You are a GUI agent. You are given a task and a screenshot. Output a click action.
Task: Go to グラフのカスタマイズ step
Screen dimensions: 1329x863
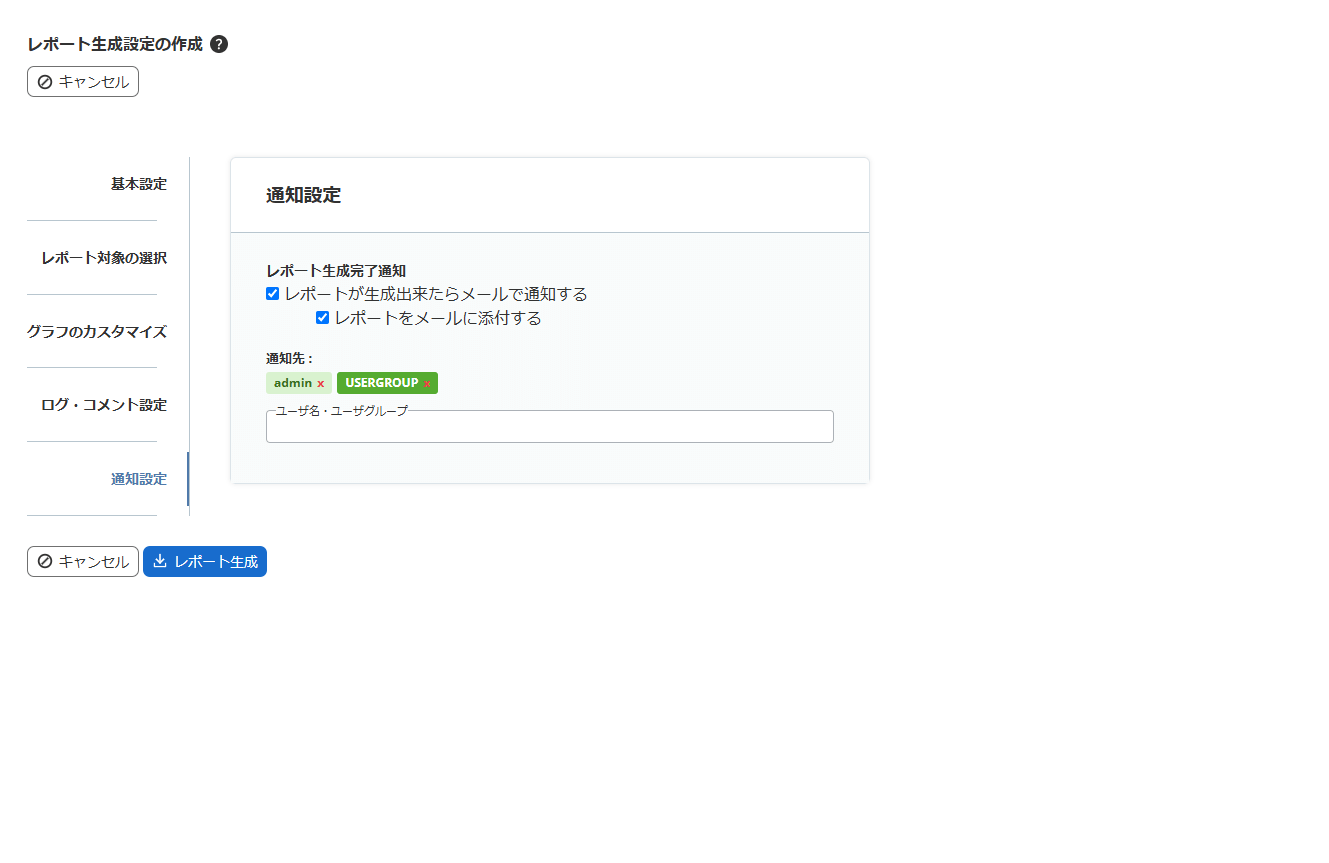[x=97, y=332]
